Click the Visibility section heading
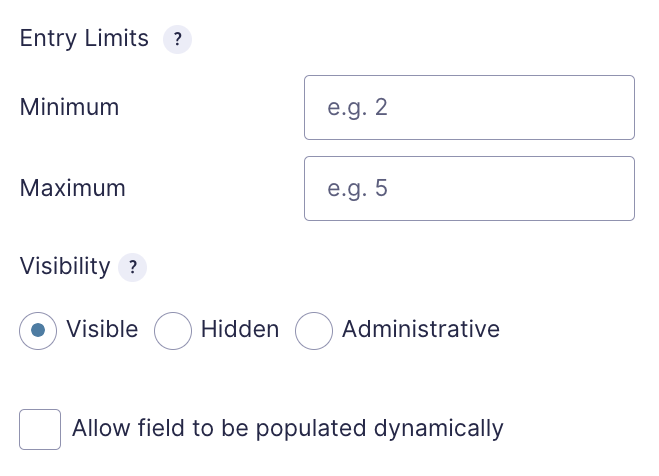The image size is (659, 476). click(65, 266)
